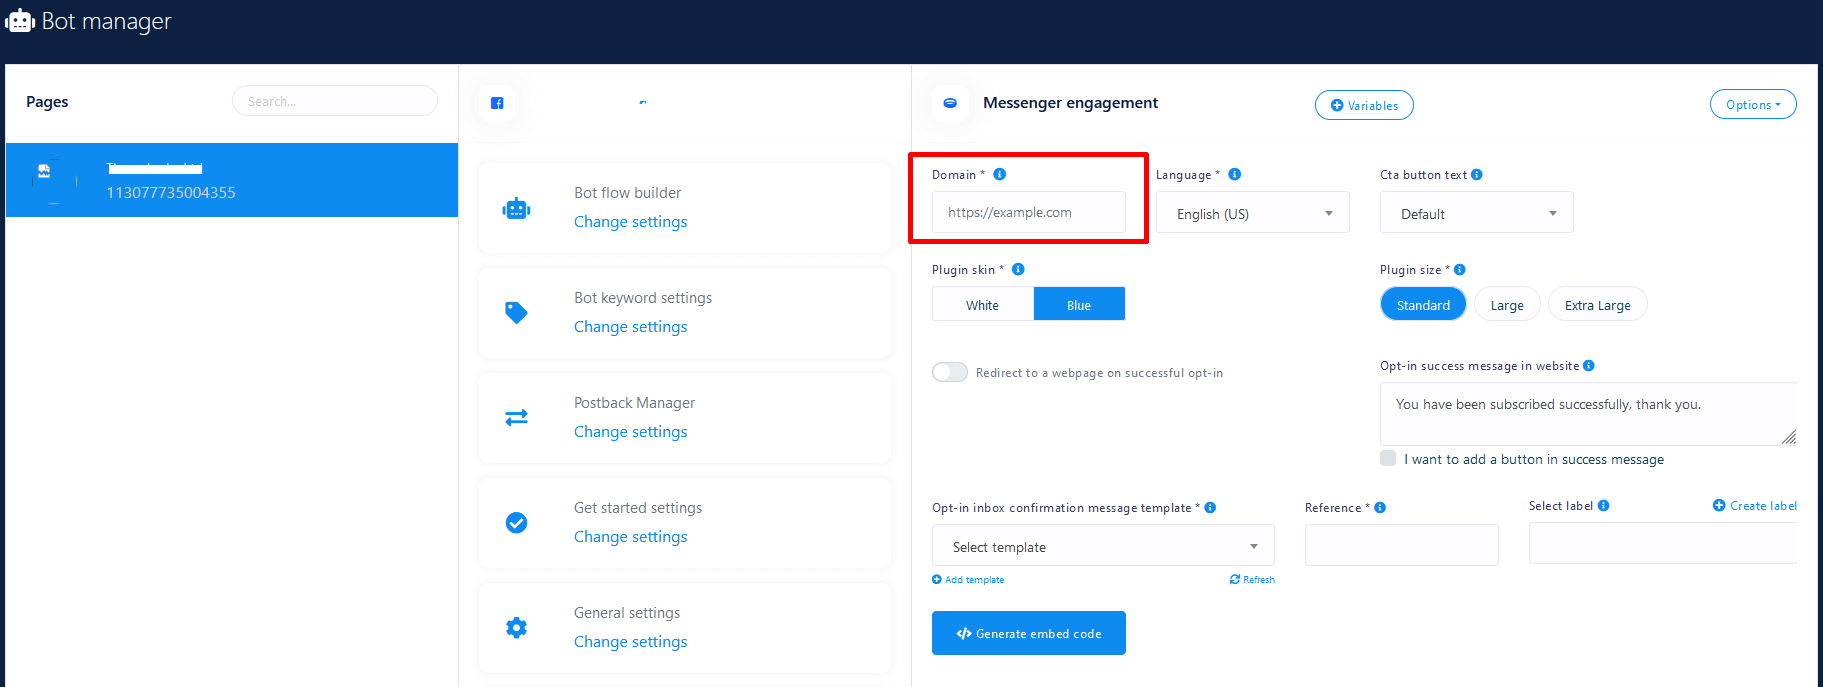This screenshot has width=1823, height=687.
Task: Click the Bot keyword settings tag icon
Action: [x=516, y=313]
